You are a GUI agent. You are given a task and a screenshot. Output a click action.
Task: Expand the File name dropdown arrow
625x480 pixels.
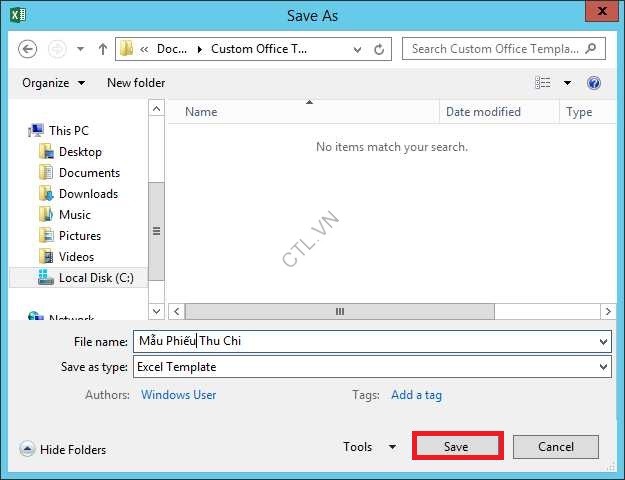point(603,342)
